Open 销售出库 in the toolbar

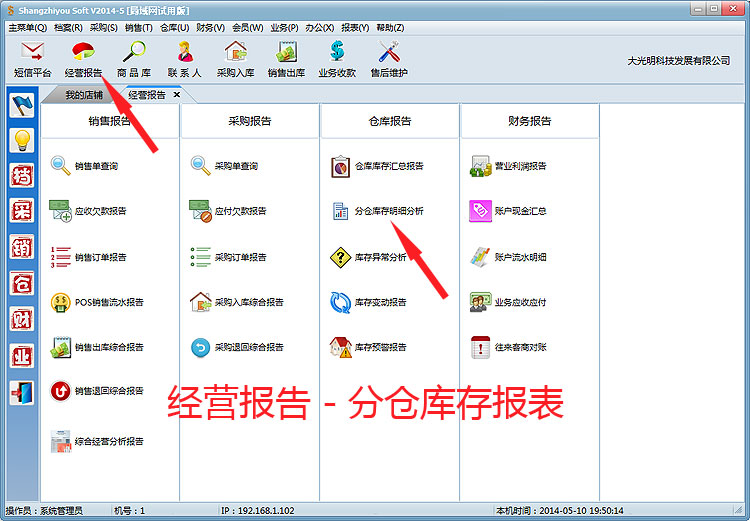(287, 58)
